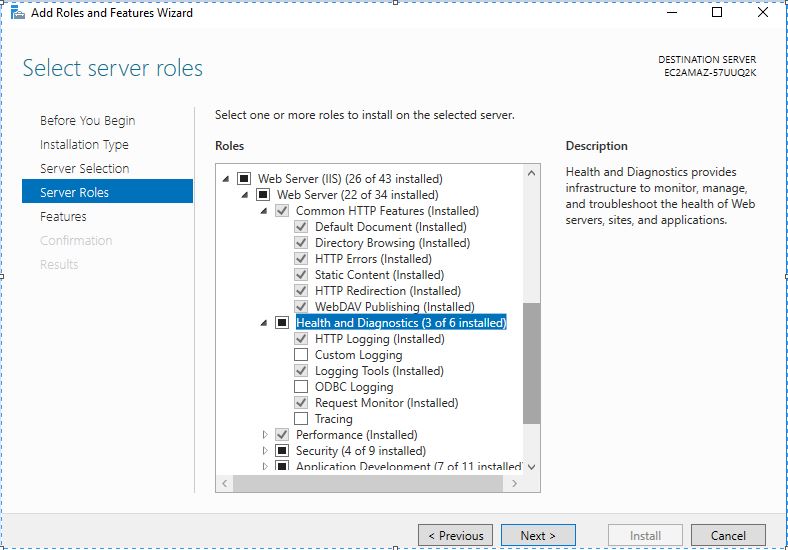Toggle the Logging Tools checkbox

pyautogui.click(x=301, y=371)
